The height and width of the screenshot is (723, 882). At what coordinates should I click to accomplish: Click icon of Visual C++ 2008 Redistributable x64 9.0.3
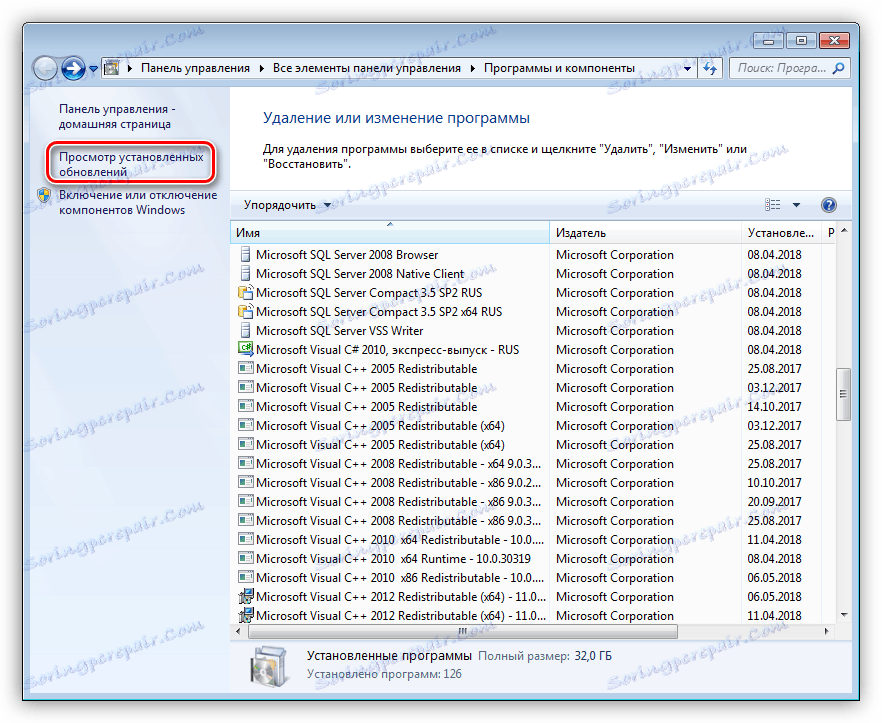click(246, 463)
